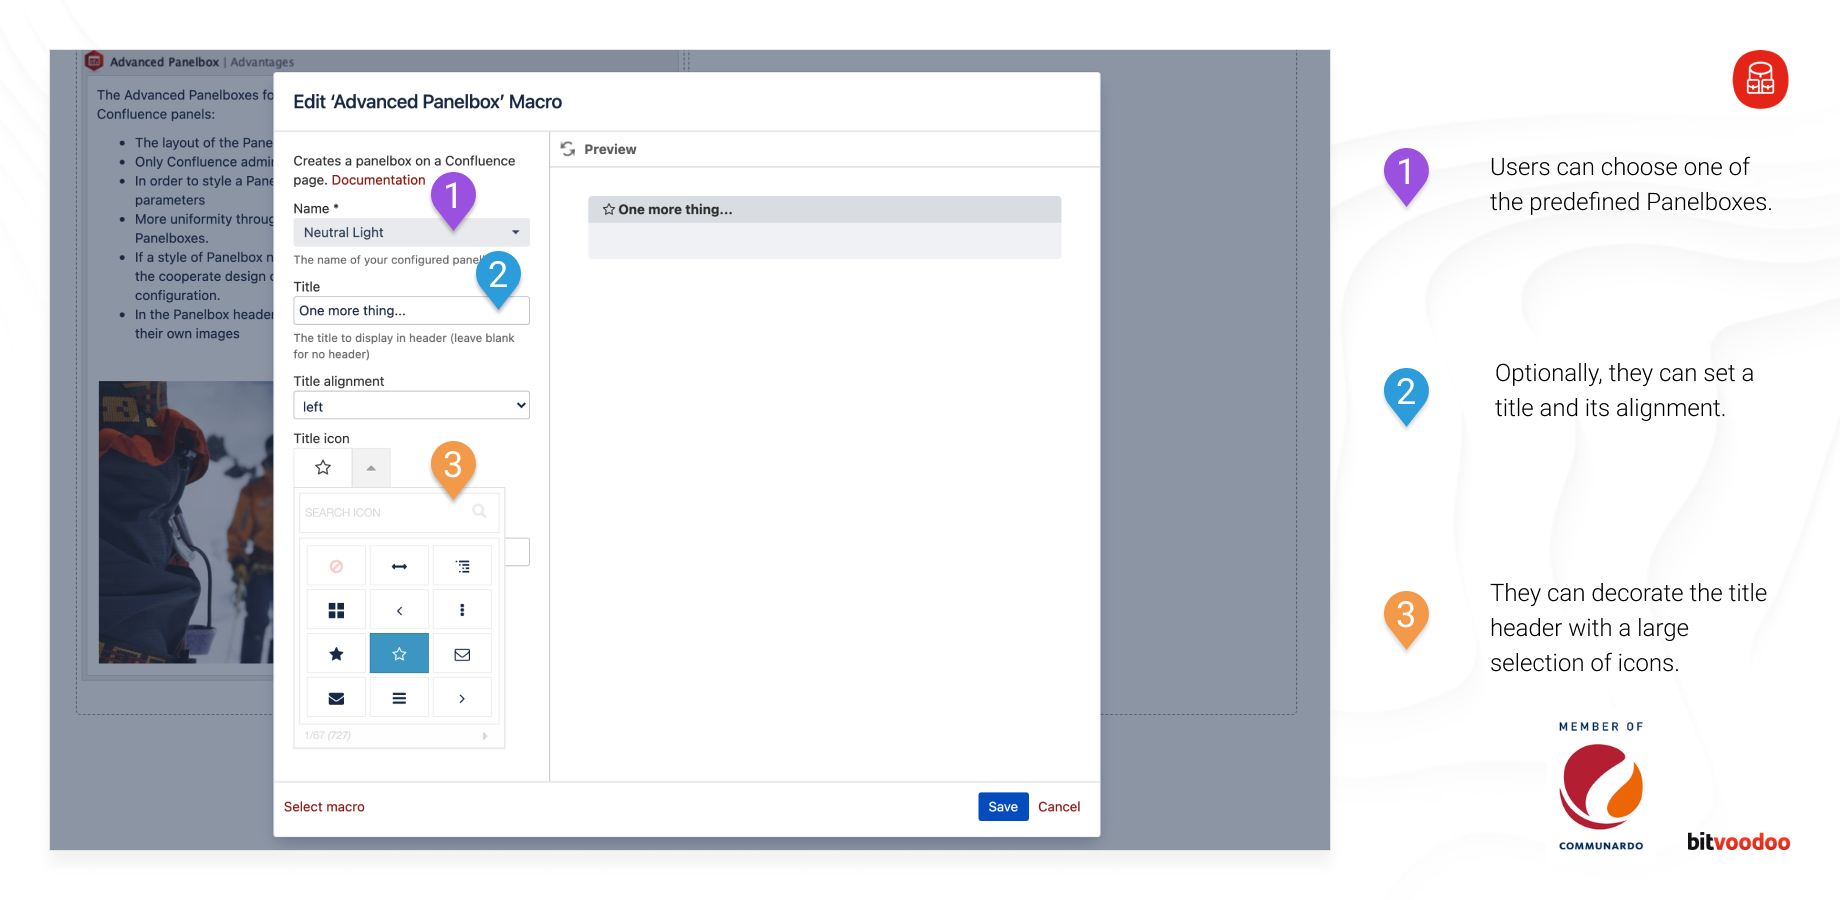
Task: Open the Name dropdown showing Neutral Light
Action: pos(517,232)
